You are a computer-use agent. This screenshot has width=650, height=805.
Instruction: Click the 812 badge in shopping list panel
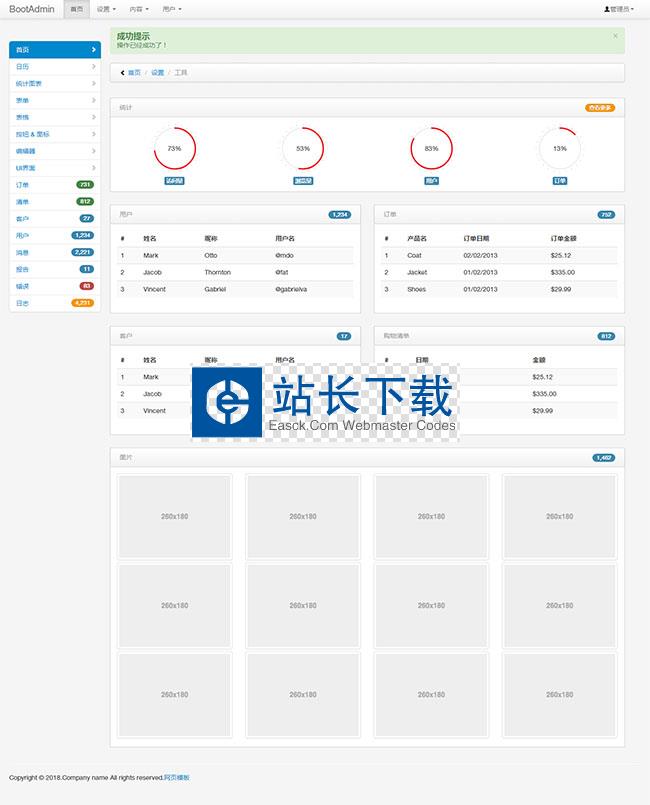coord(606,336)
